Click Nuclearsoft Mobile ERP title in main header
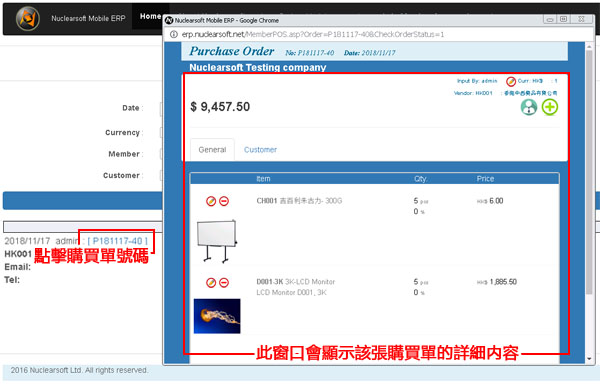Image resolution: width=600 pixels, height=384 pixels. pyautogui.click(x=88, y=18)
